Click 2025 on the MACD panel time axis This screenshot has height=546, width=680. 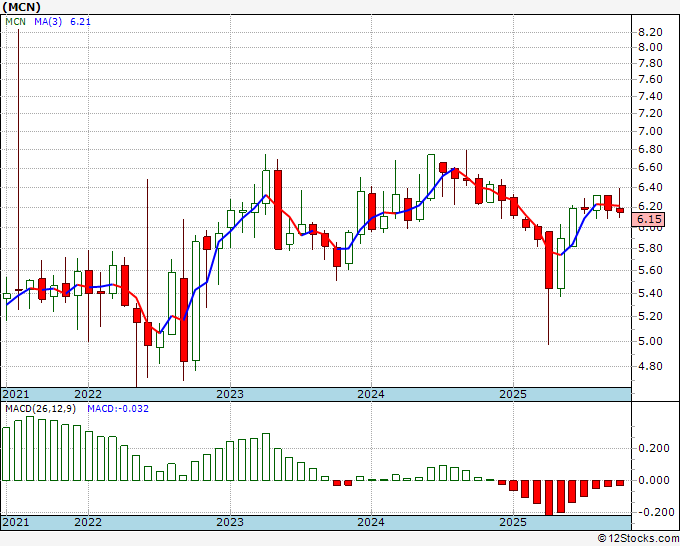click(x=513, y=522)
